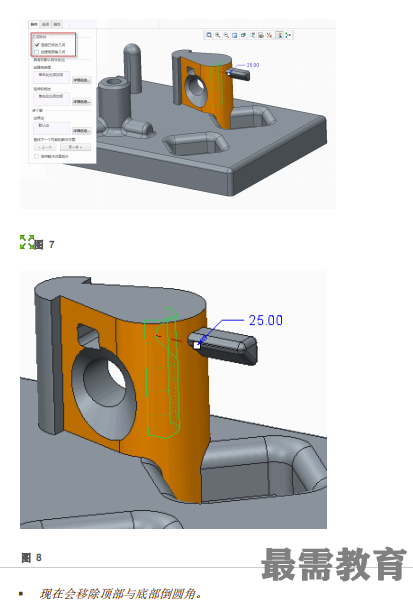Click the '下一个 >' next button
413x604 pixels.
(x=76, y=147)
